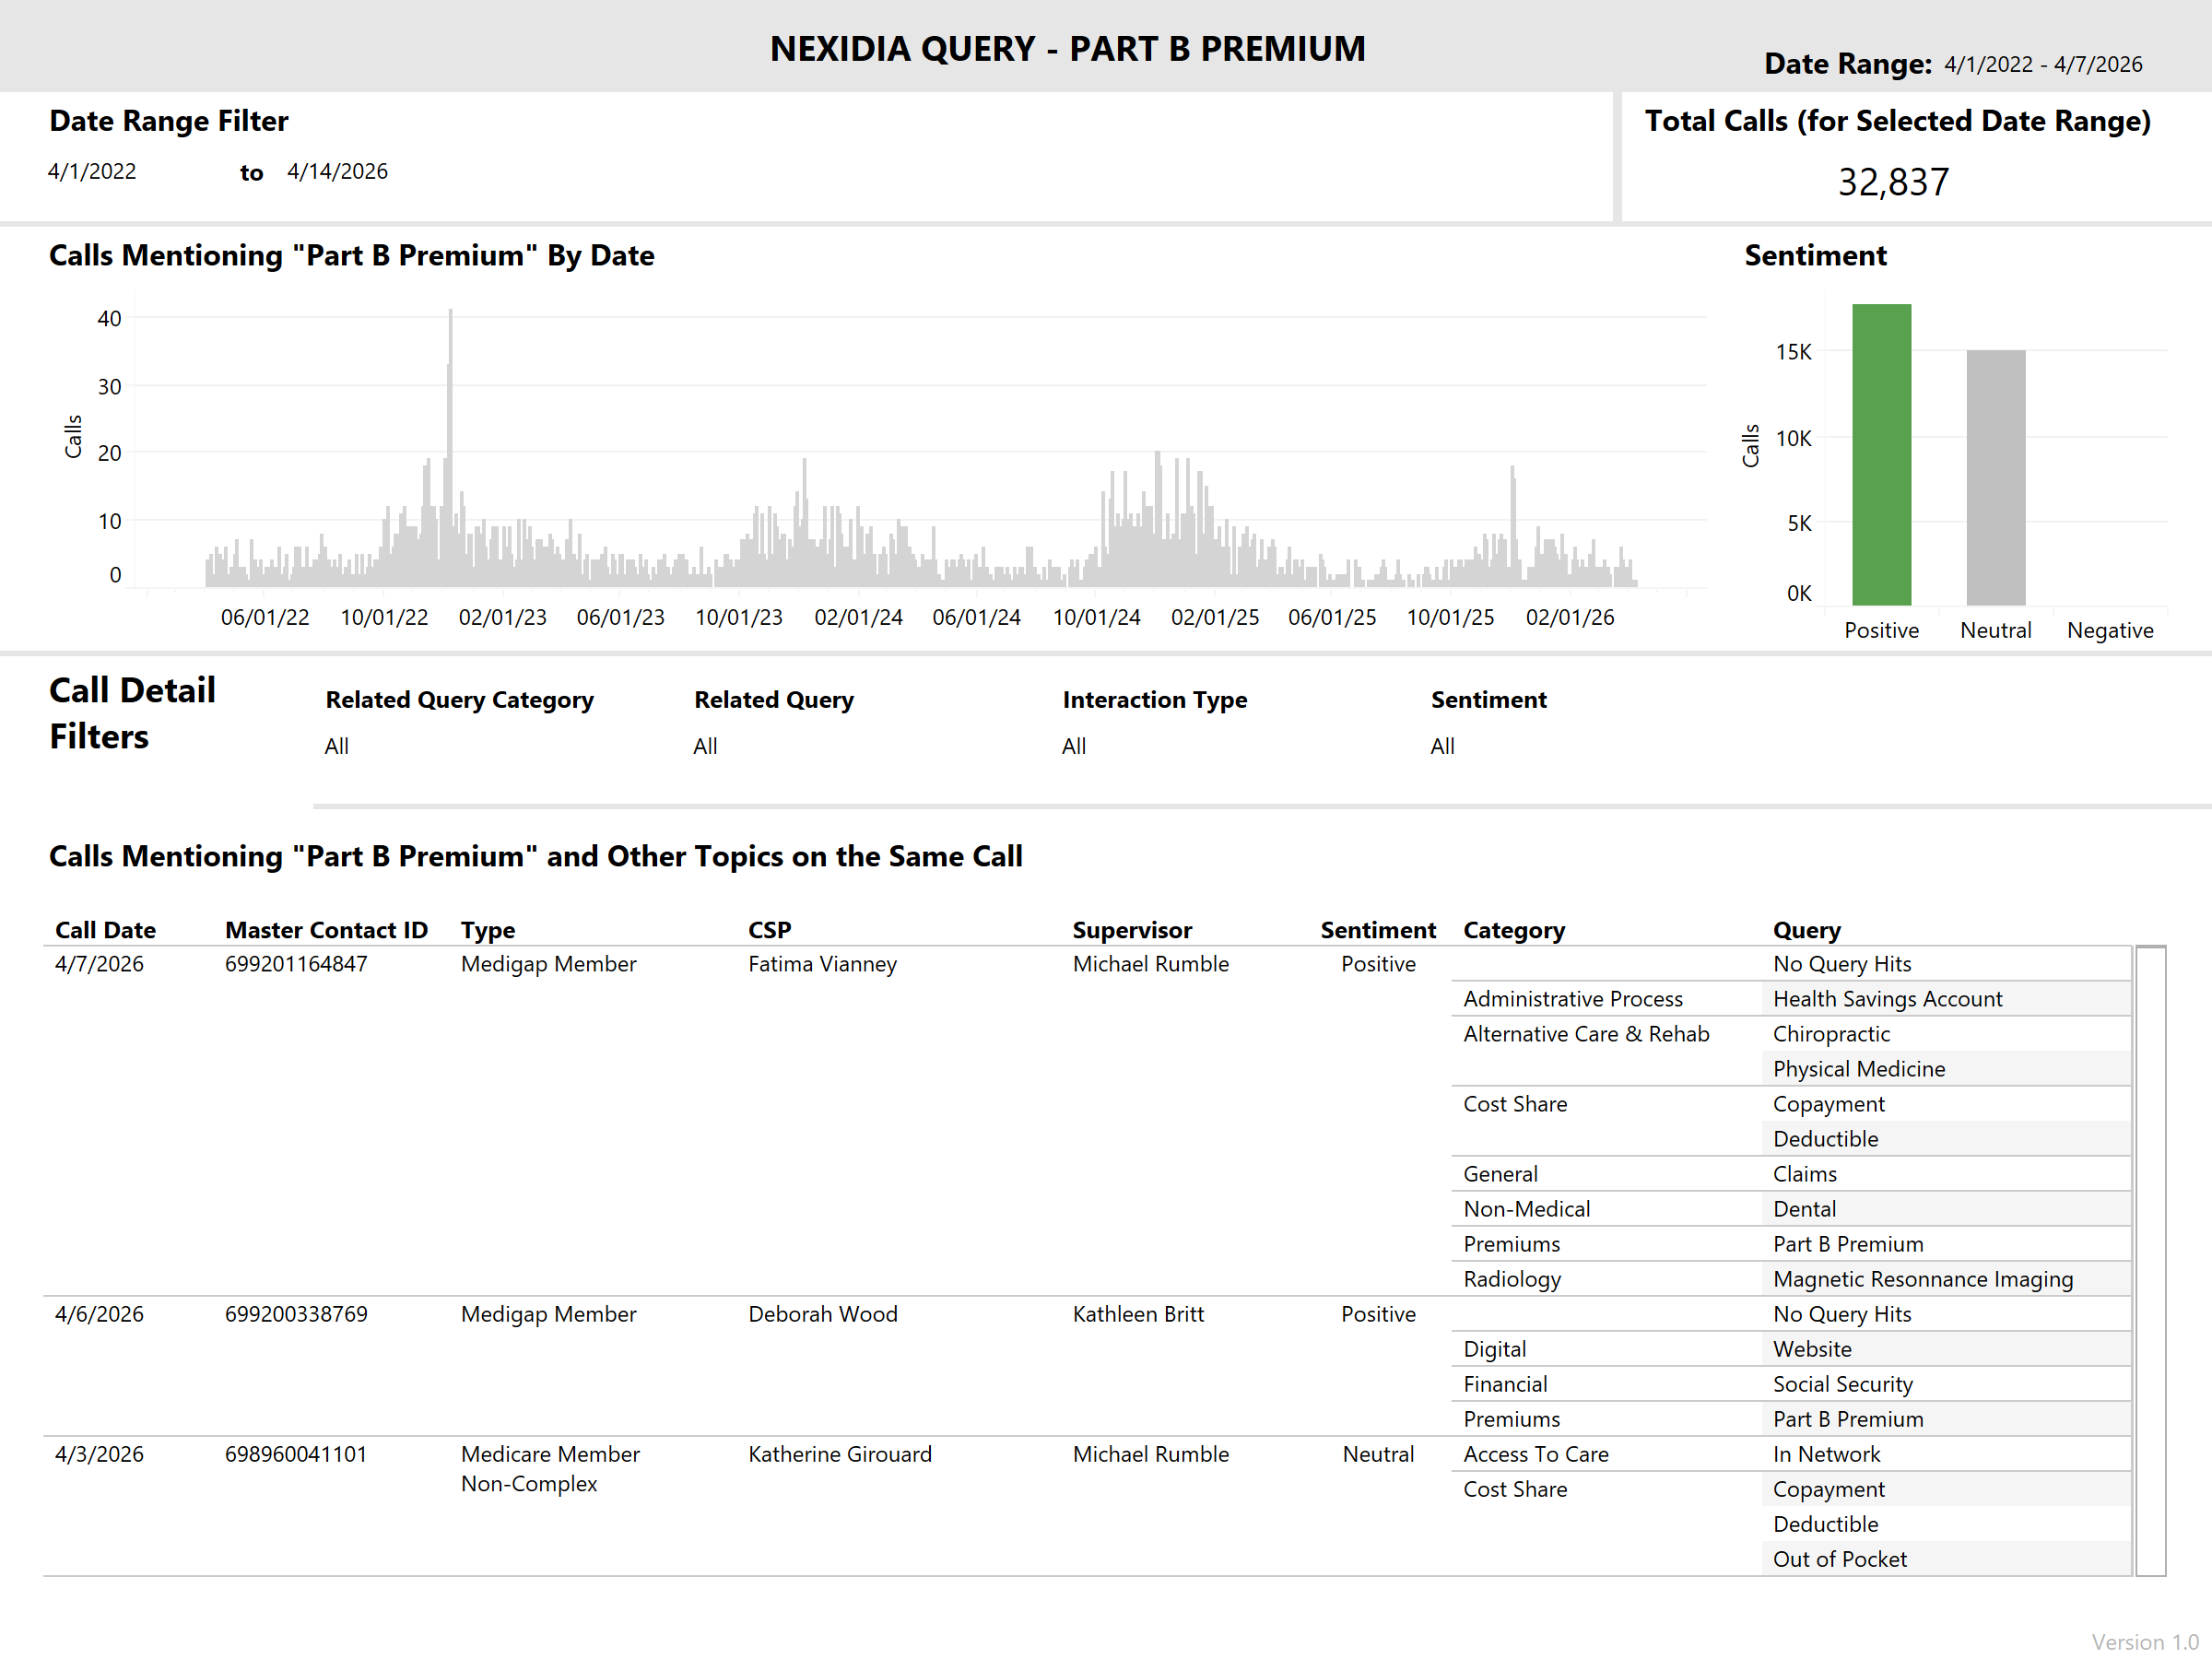Click the Call Date column header
2212x1659 pixels.
click(x=105, y=930)
